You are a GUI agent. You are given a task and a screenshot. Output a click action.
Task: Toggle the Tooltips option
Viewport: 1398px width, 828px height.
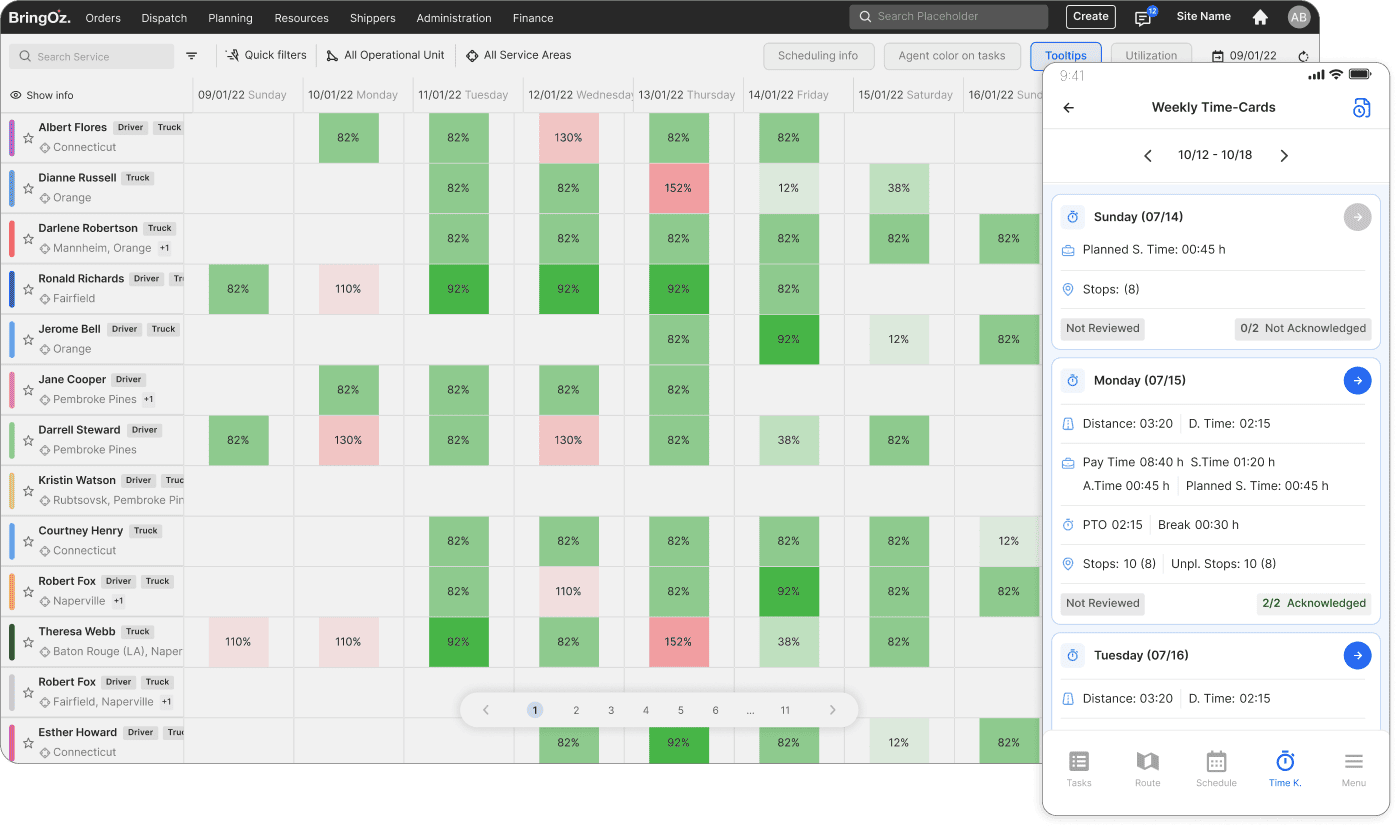[1066, 57]
